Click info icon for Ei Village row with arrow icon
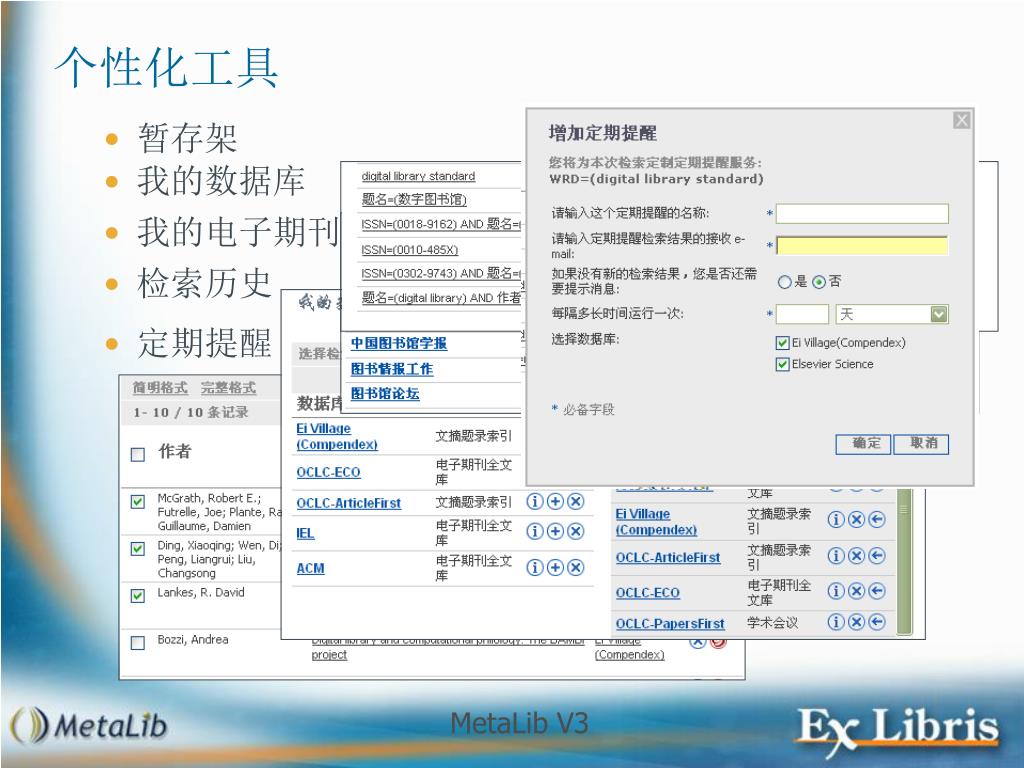The image size is (1024, 768). 835,520
